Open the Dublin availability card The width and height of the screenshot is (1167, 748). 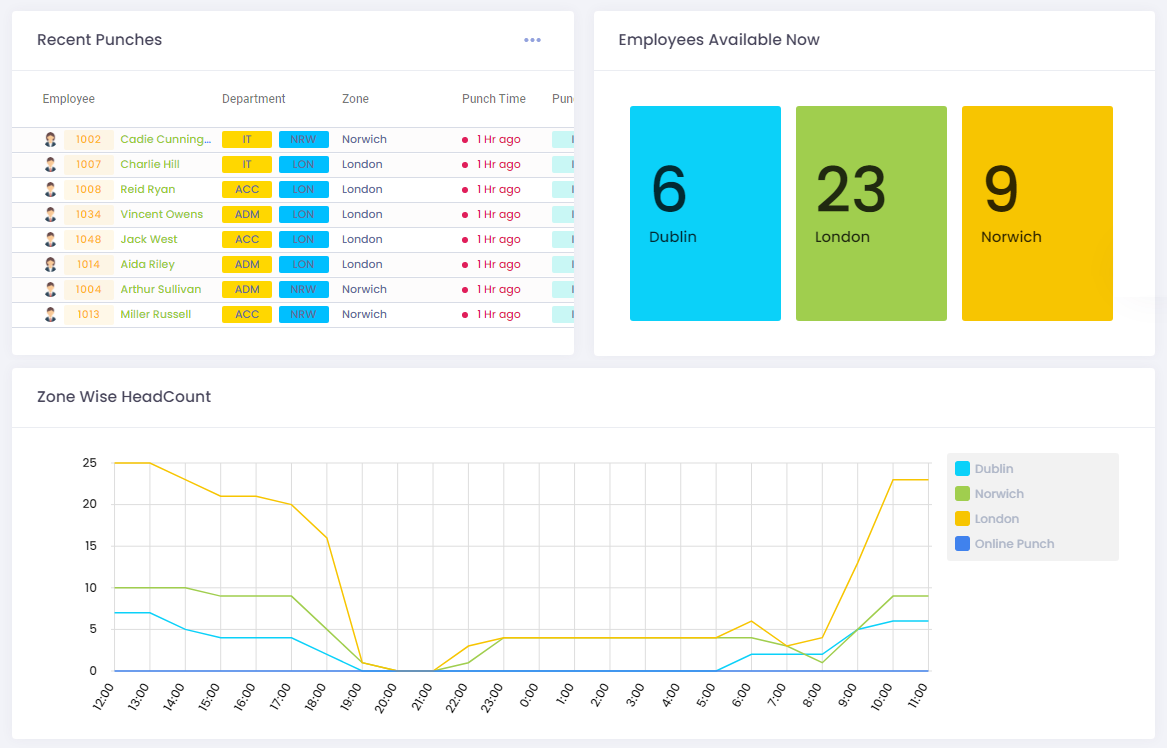(x=706, y=214)
